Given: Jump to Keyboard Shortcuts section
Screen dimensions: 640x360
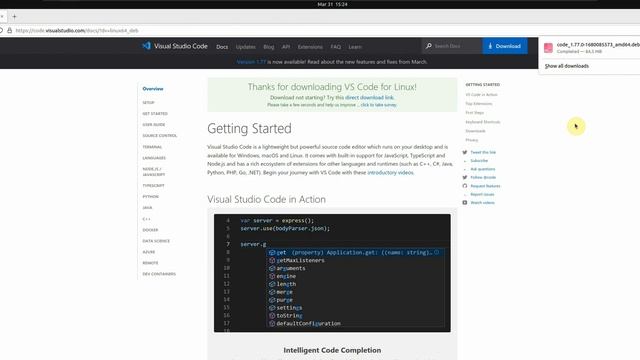Looking at the screenshot, I should (483, 122).
